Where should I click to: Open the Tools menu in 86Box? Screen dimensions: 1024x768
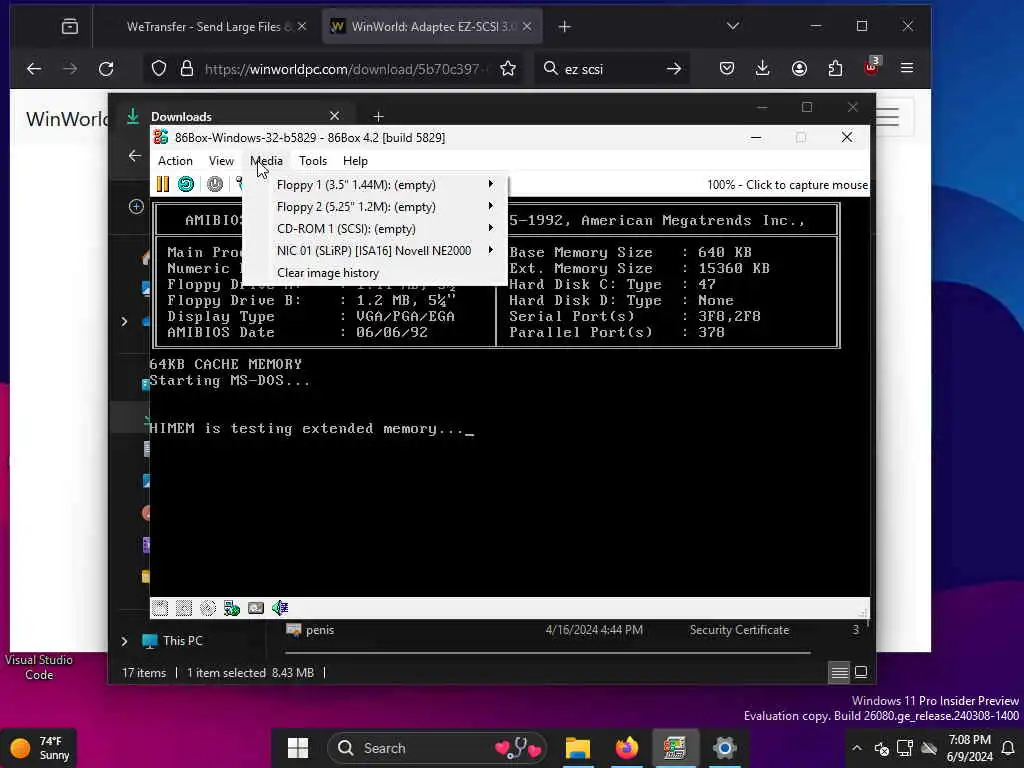click(313, 161)
